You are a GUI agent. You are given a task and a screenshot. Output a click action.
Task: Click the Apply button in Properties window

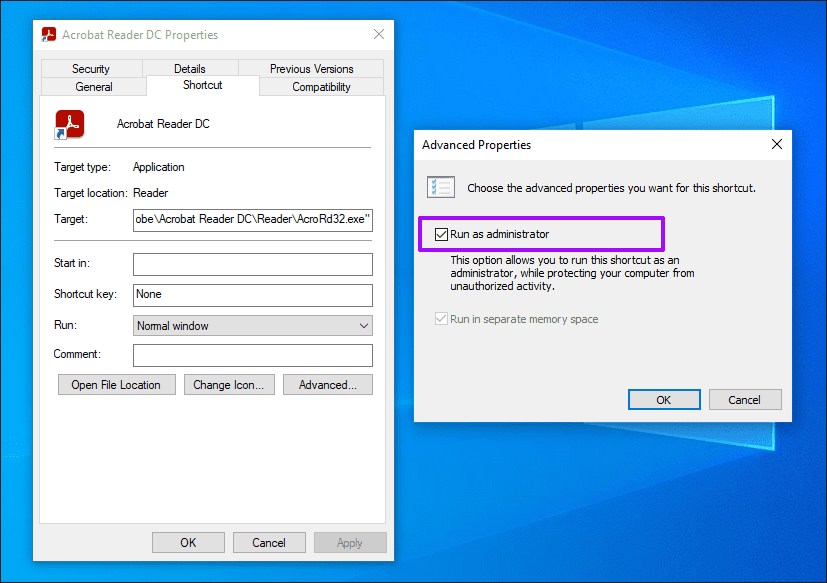pos(350,543)
